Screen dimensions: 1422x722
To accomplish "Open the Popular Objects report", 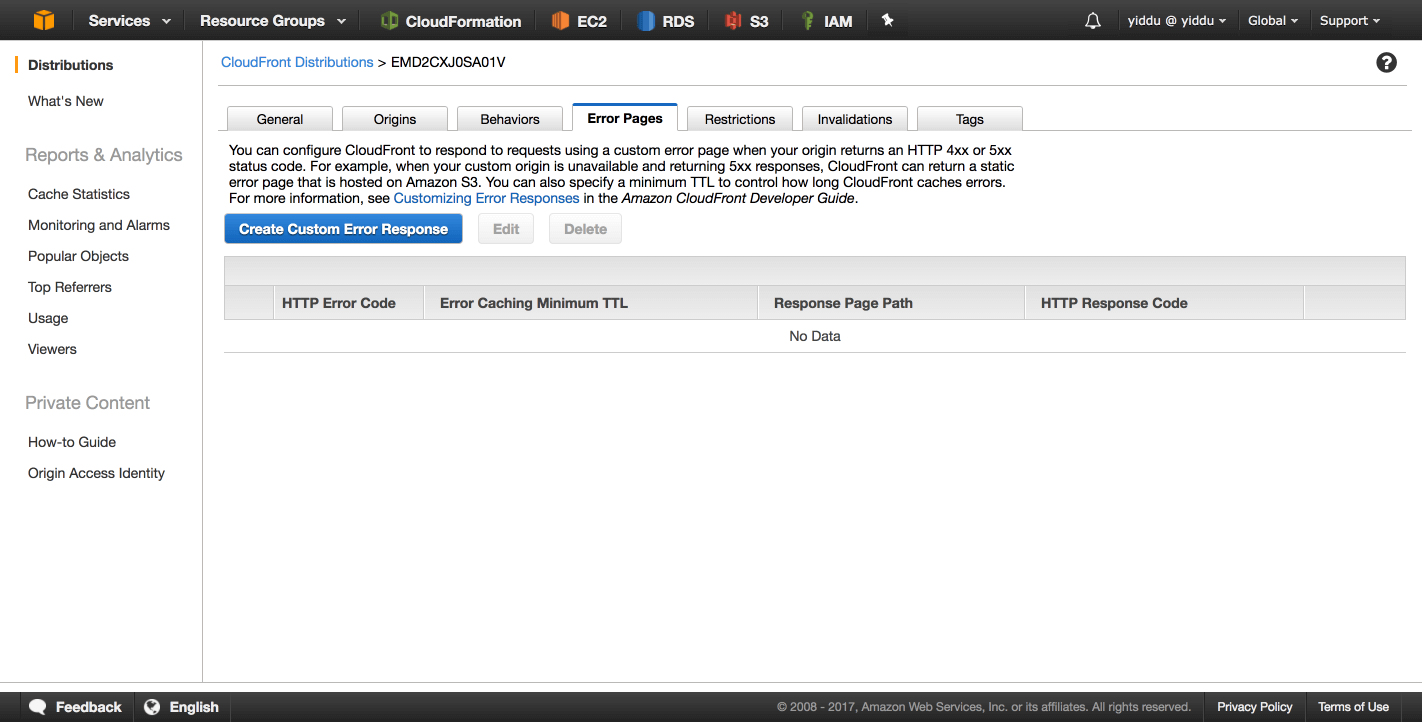I will [x=78, y=256].
